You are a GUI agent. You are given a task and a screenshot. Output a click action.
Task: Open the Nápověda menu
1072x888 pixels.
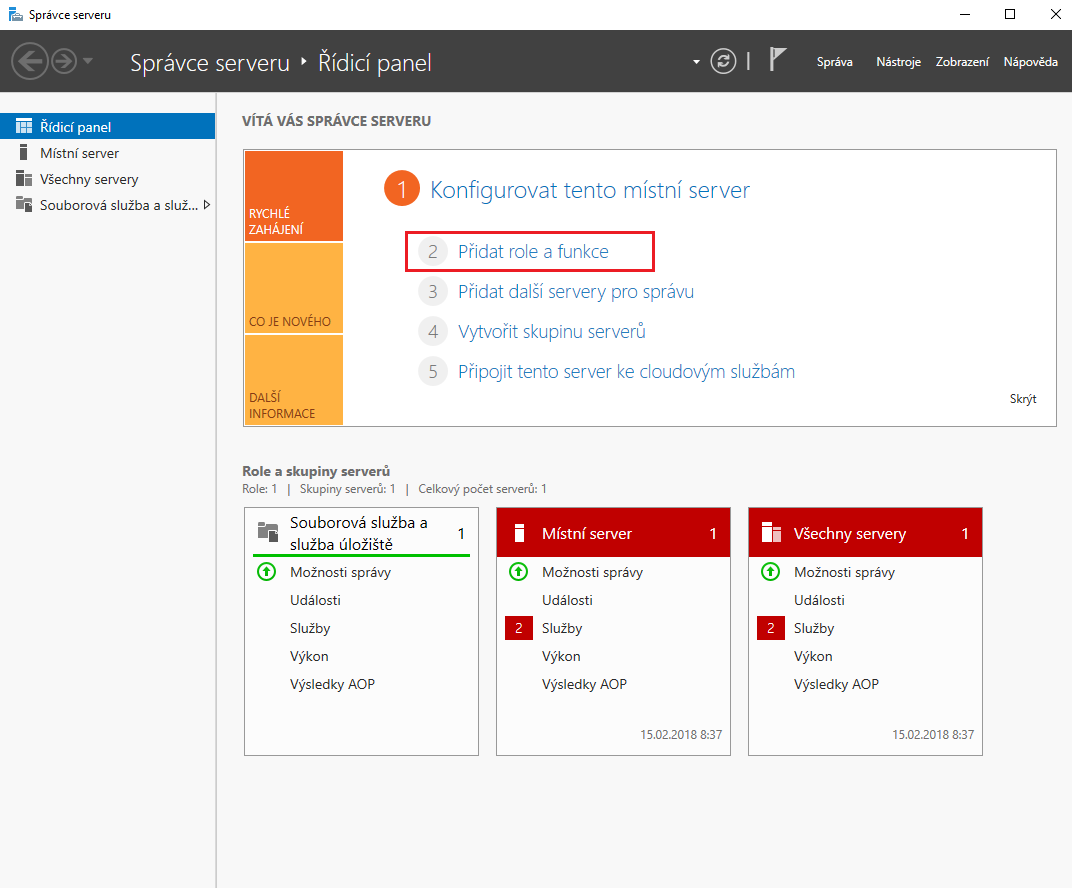[x=1030, y=62]
